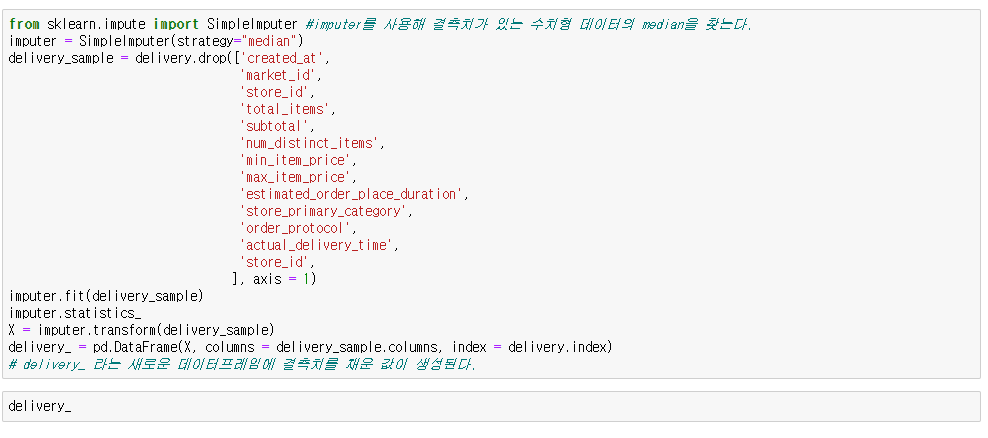This screenshot has height=438, width=988.
Task: Click the X = imputer.transform line
Action: [x=142, y=330]
